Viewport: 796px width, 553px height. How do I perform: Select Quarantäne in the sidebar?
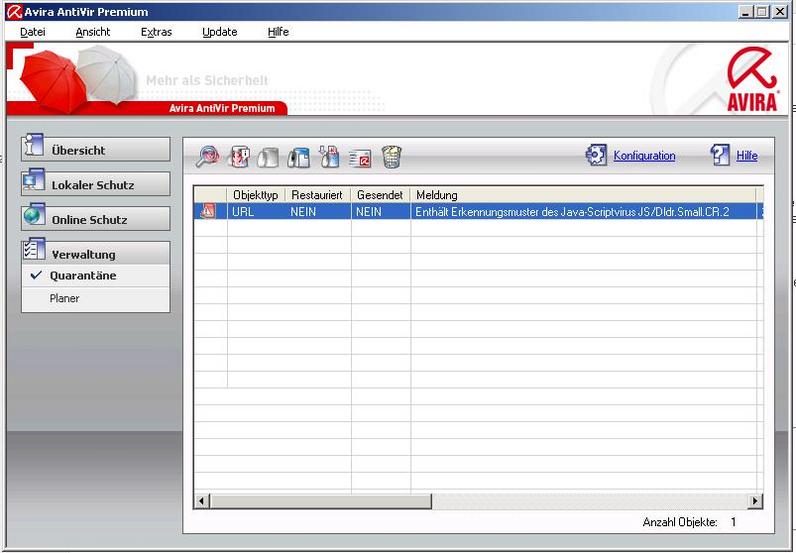(83, 276)
